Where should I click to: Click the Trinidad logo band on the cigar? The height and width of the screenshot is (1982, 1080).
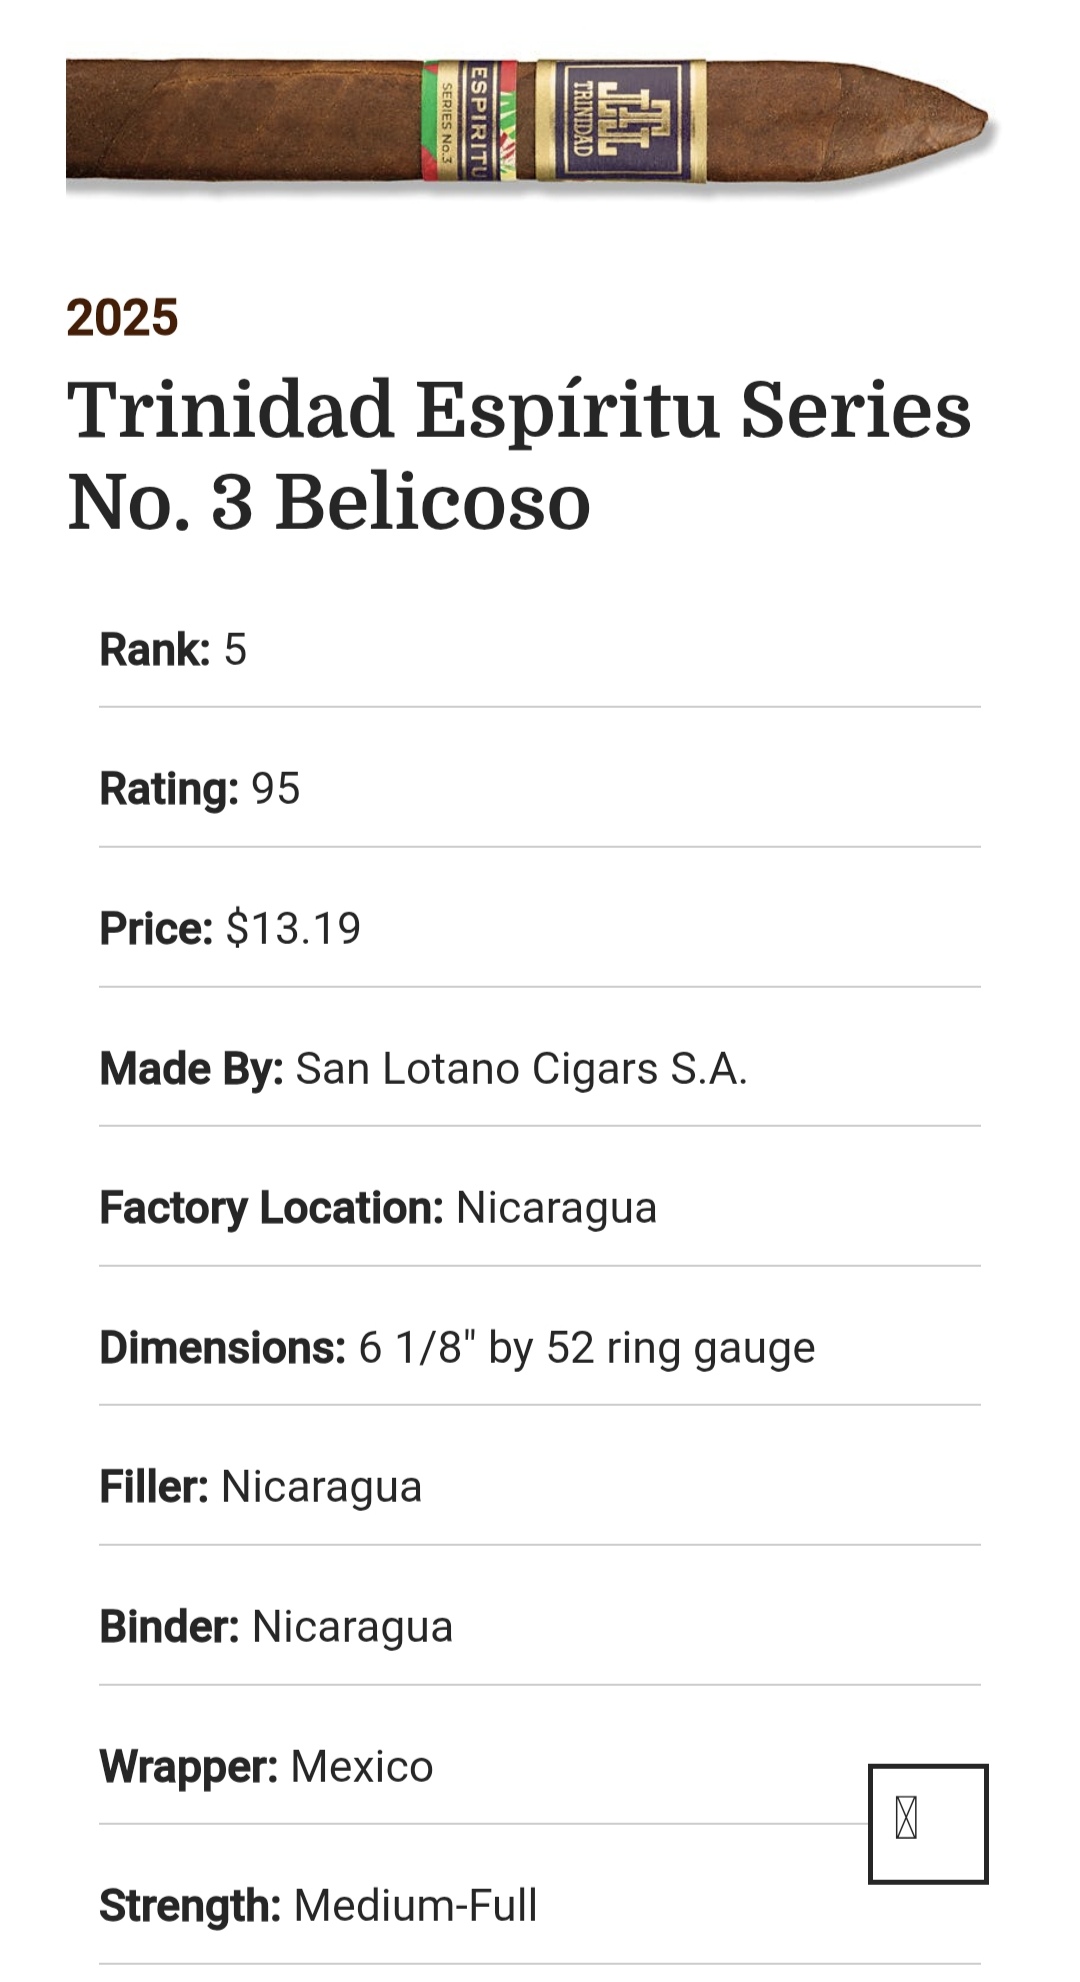(620, 121)
